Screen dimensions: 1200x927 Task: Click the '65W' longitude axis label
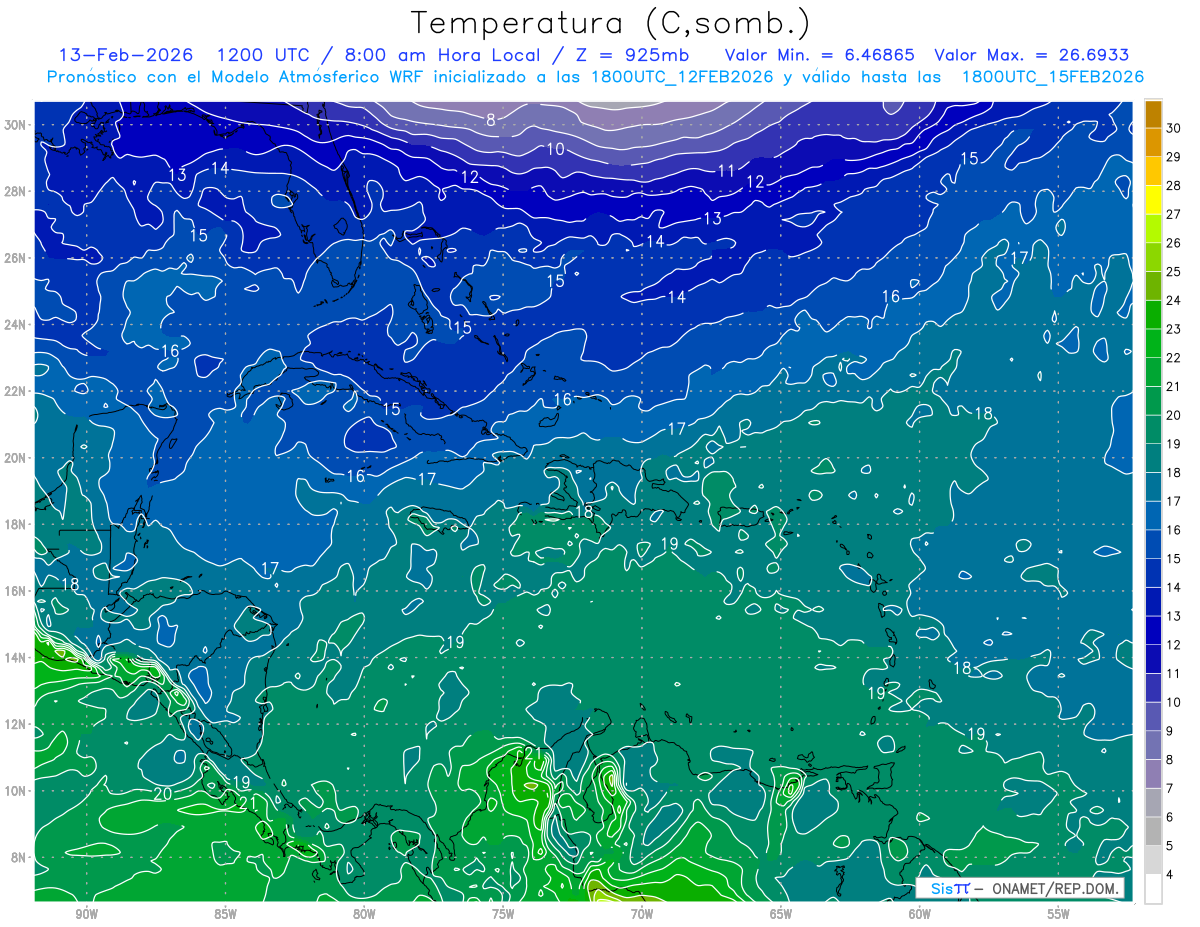tap(781, 914)
